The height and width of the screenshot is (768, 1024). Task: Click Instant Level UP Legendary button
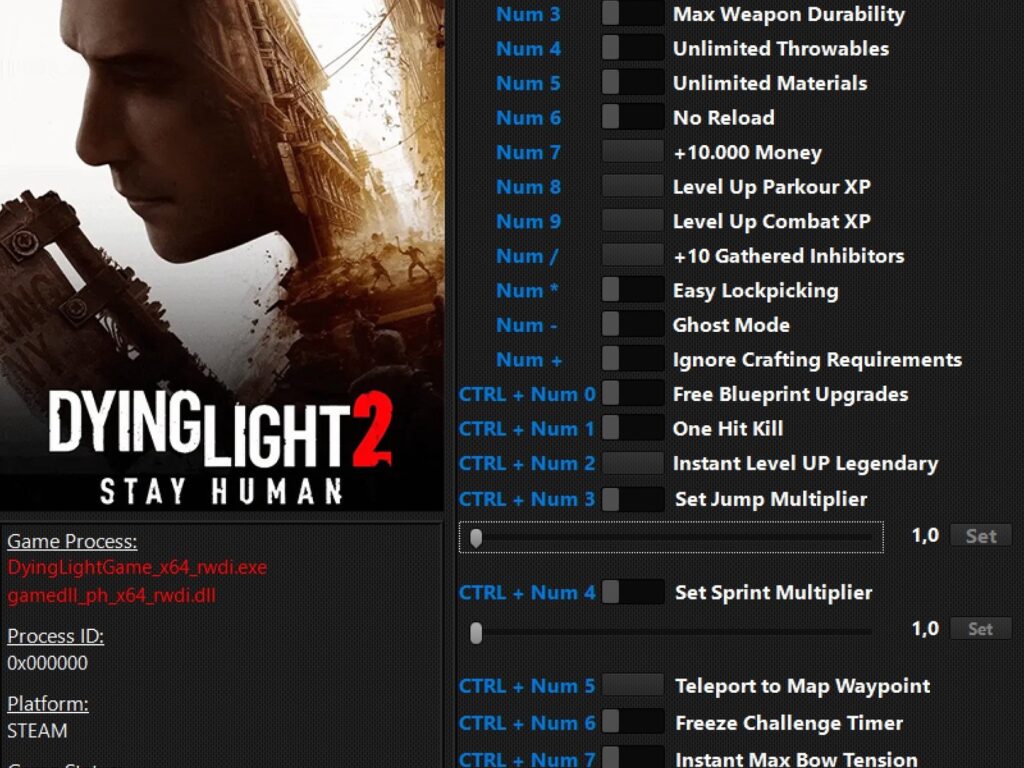coord(632,463)
